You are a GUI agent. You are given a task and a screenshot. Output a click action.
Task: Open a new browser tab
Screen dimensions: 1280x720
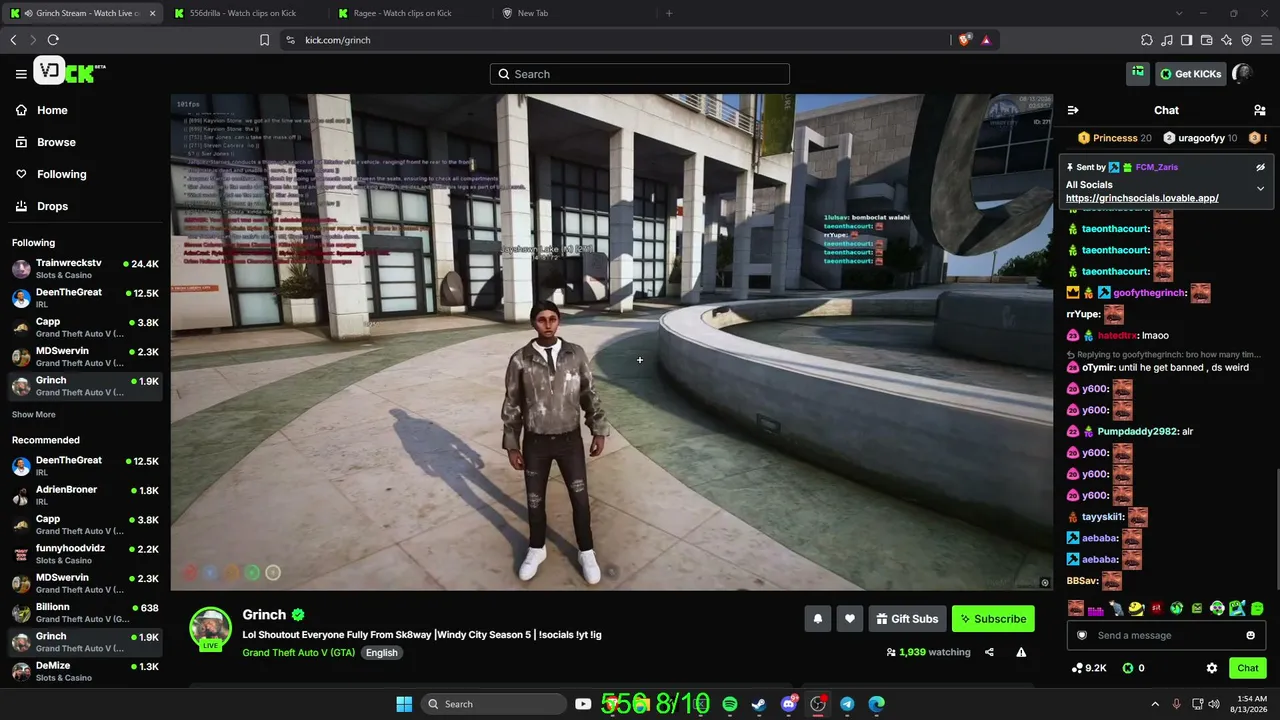click(669, 13)
